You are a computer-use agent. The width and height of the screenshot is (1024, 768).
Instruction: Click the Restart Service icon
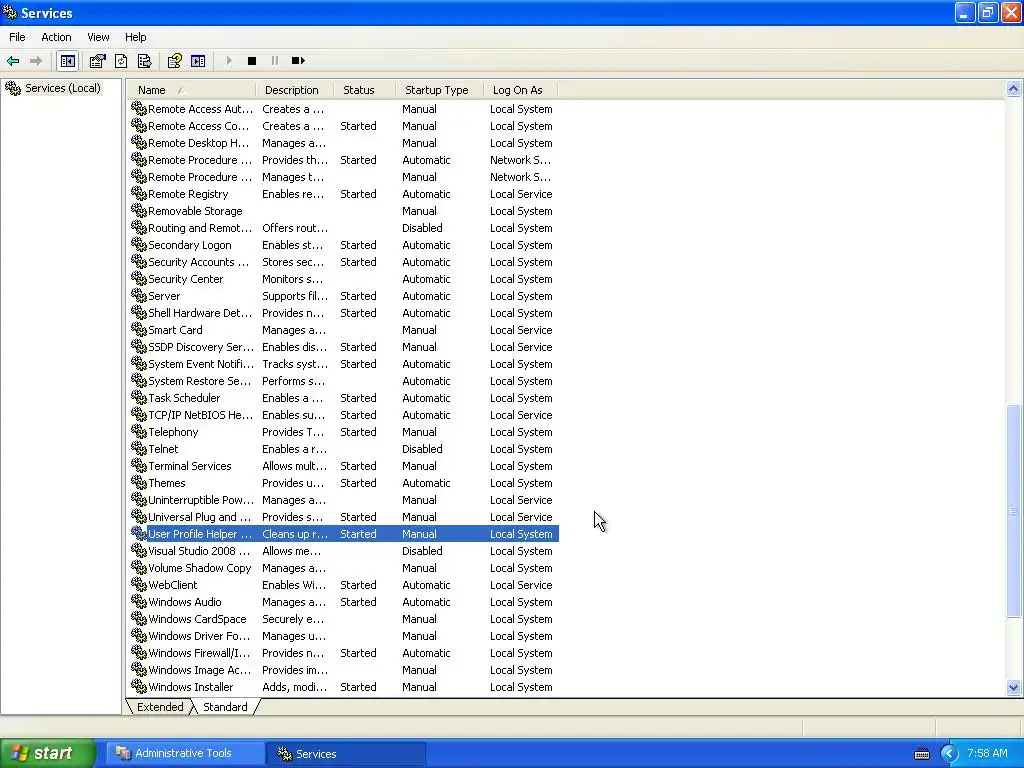point(298,61)
